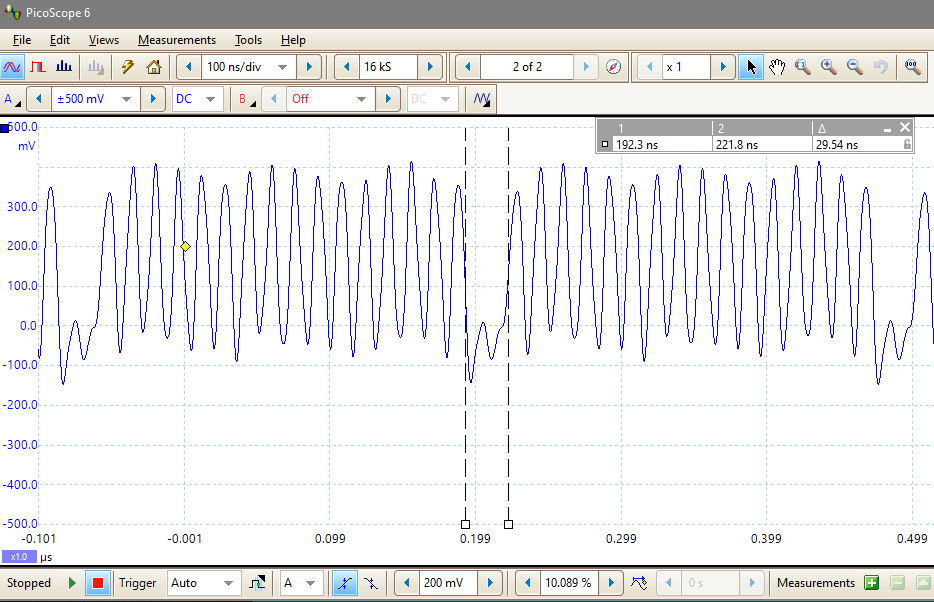Toggle the trigger marker arrow next to Auto
The width and height of the screenshot is (934, 602).
[256, 582]
